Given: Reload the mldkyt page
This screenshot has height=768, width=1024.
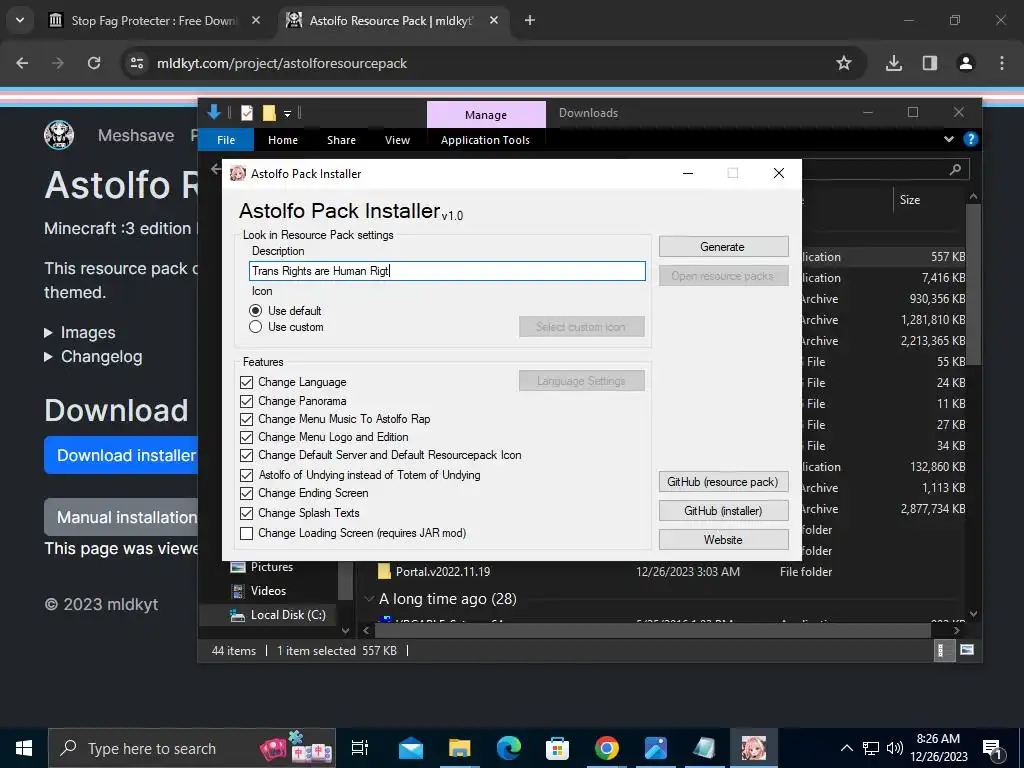Looking at the screenshot, I should click(x=94, y=63).
